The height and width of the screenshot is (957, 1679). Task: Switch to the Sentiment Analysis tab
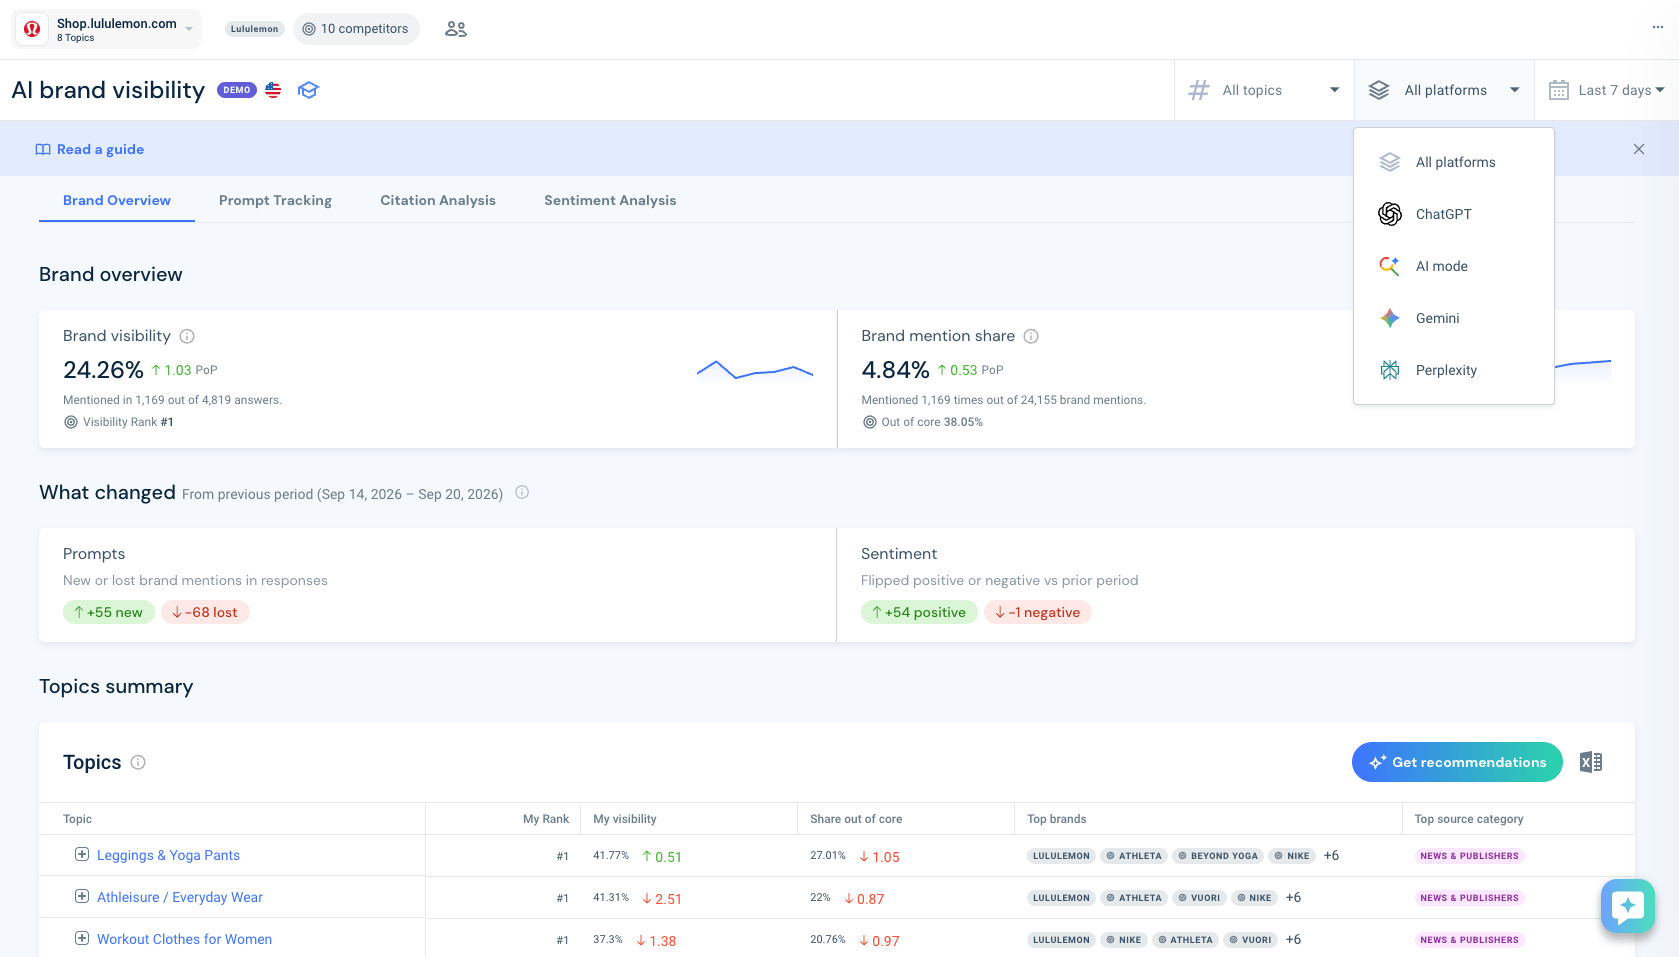pyautogui.click(x=610, y=200)
